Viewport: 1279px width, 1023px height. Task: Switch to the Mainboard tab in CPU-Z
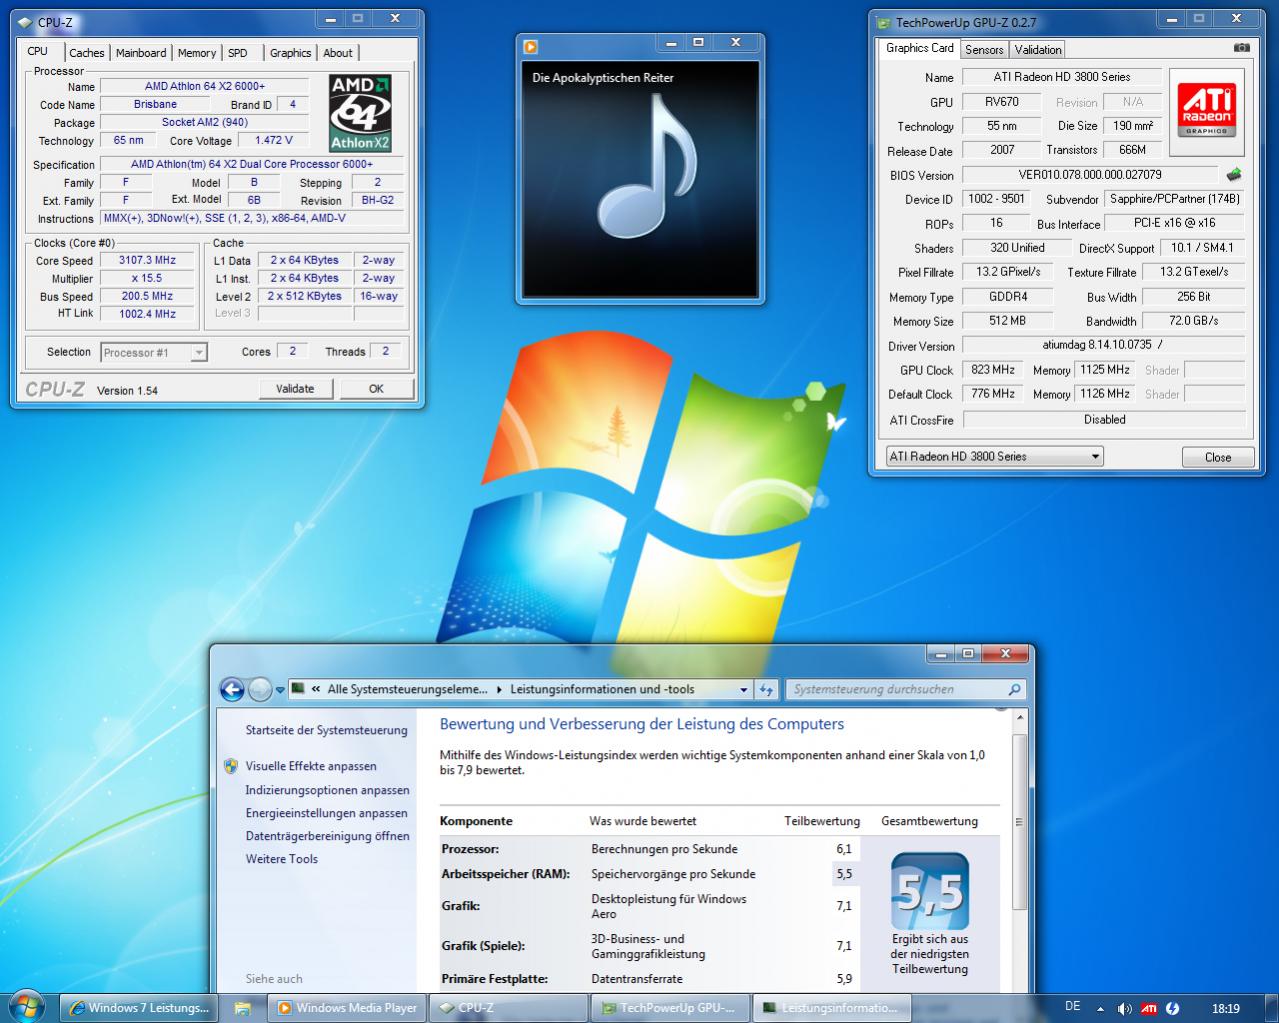(x=141, y=53)
